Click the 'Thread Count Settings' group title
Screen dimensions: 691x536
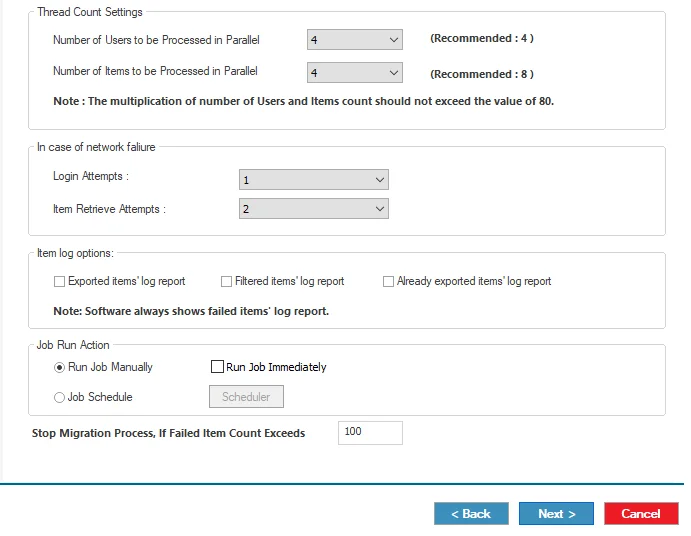(x=89, y=12)
